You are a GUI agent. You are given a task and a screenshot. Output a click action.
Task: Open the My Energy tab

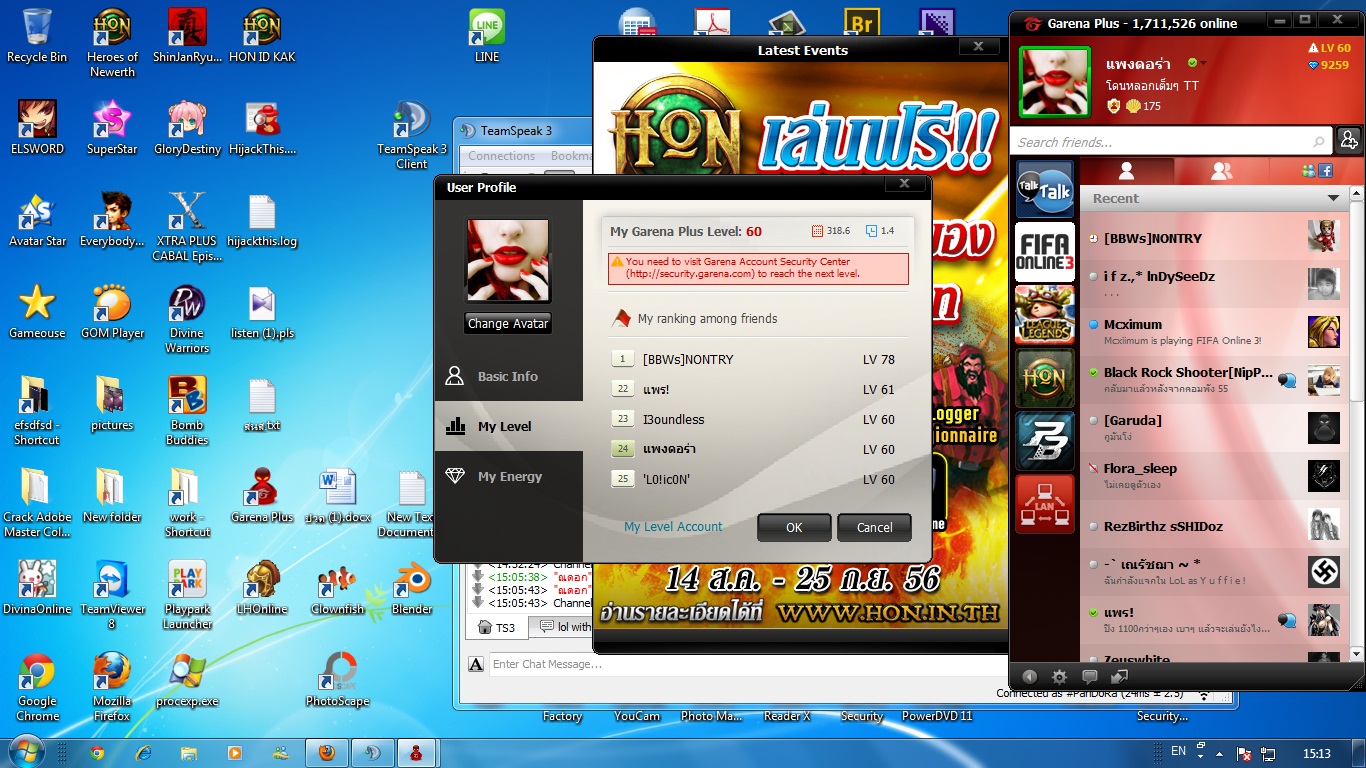[509, 476]
